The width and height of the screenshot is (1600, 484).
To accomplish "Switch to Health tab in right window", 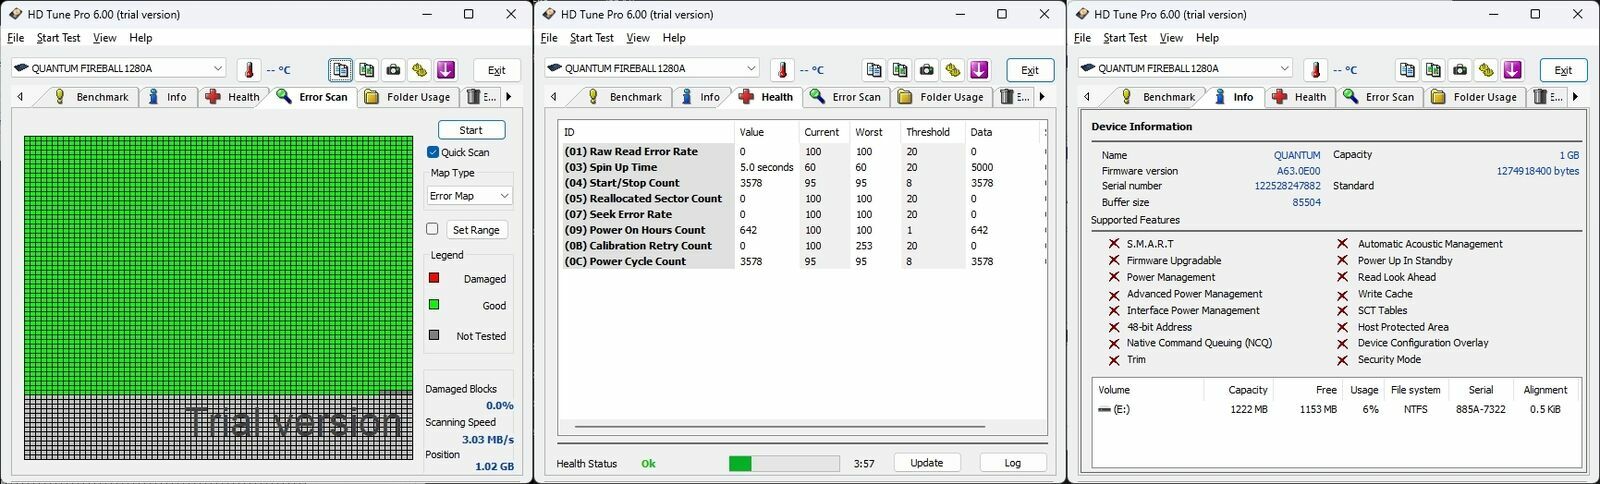I will click(x=1299, y=97).
